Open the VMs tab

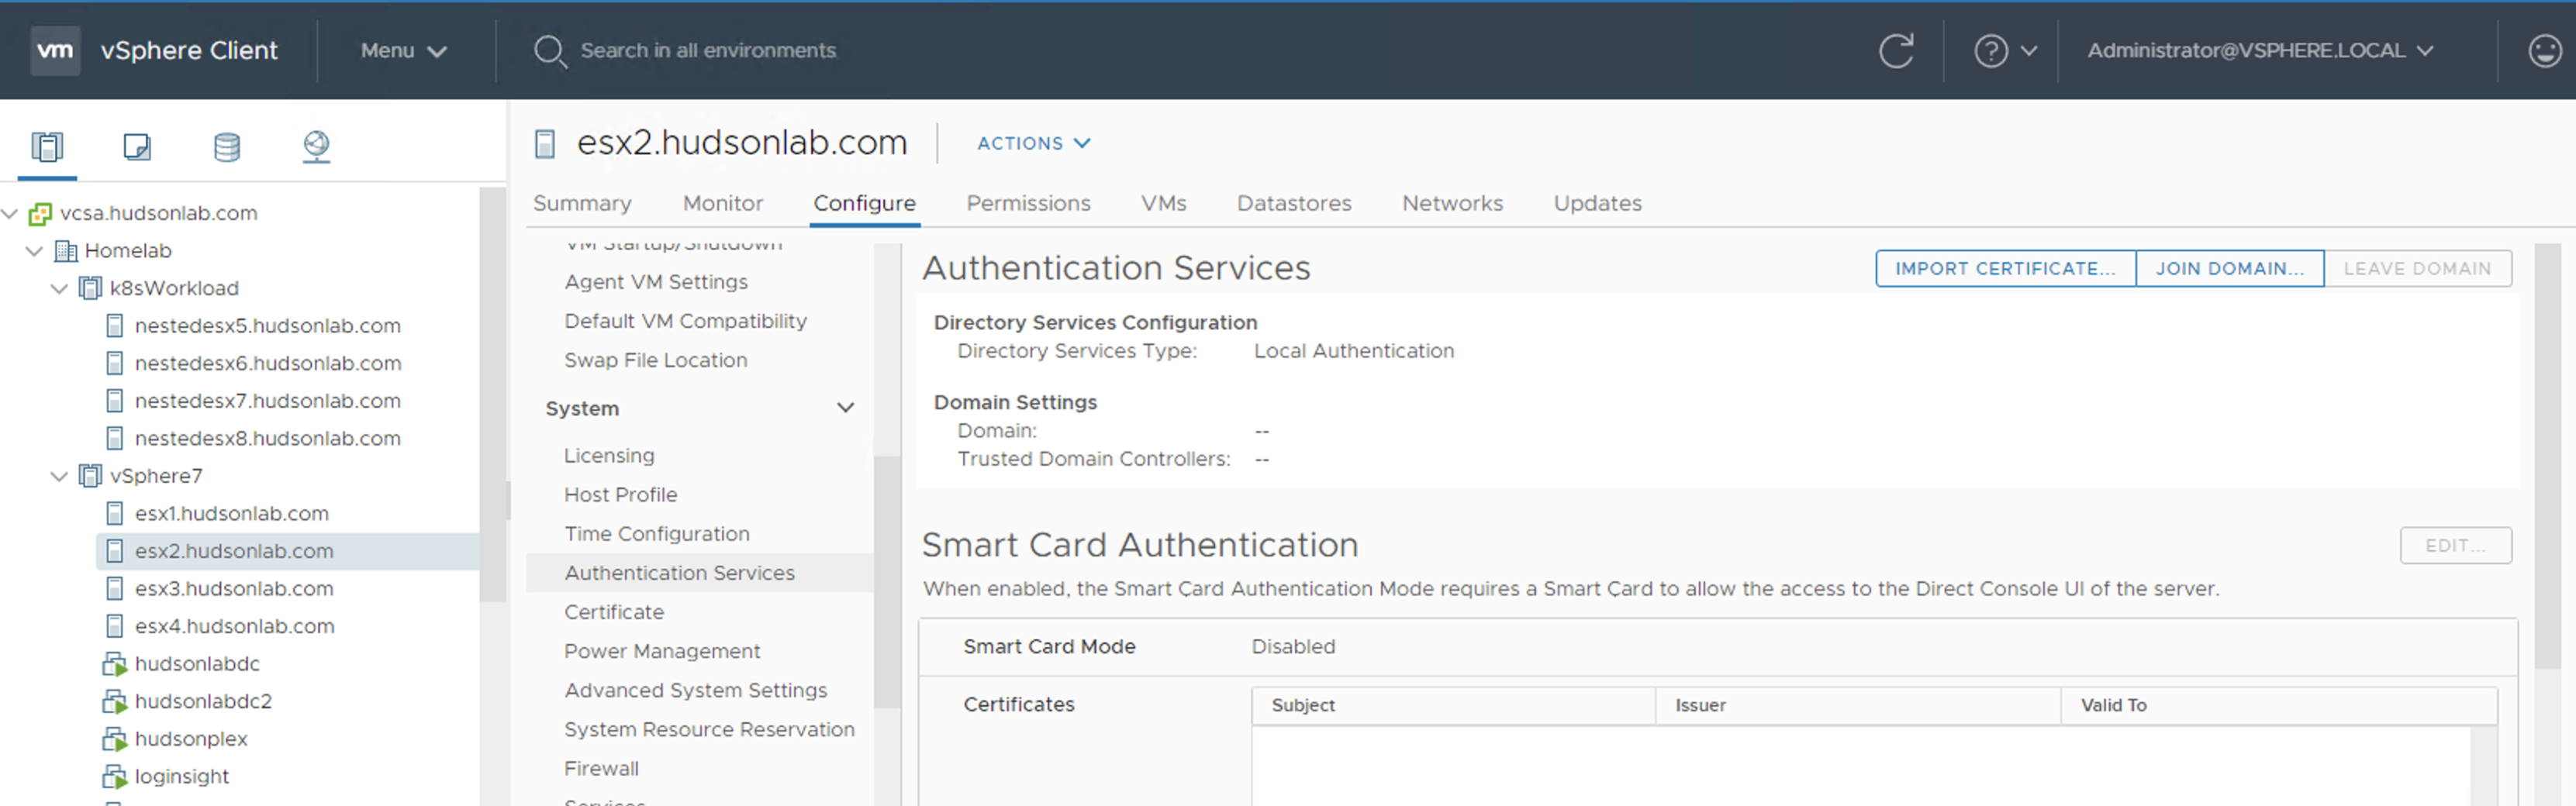[x=1163, y=203]
